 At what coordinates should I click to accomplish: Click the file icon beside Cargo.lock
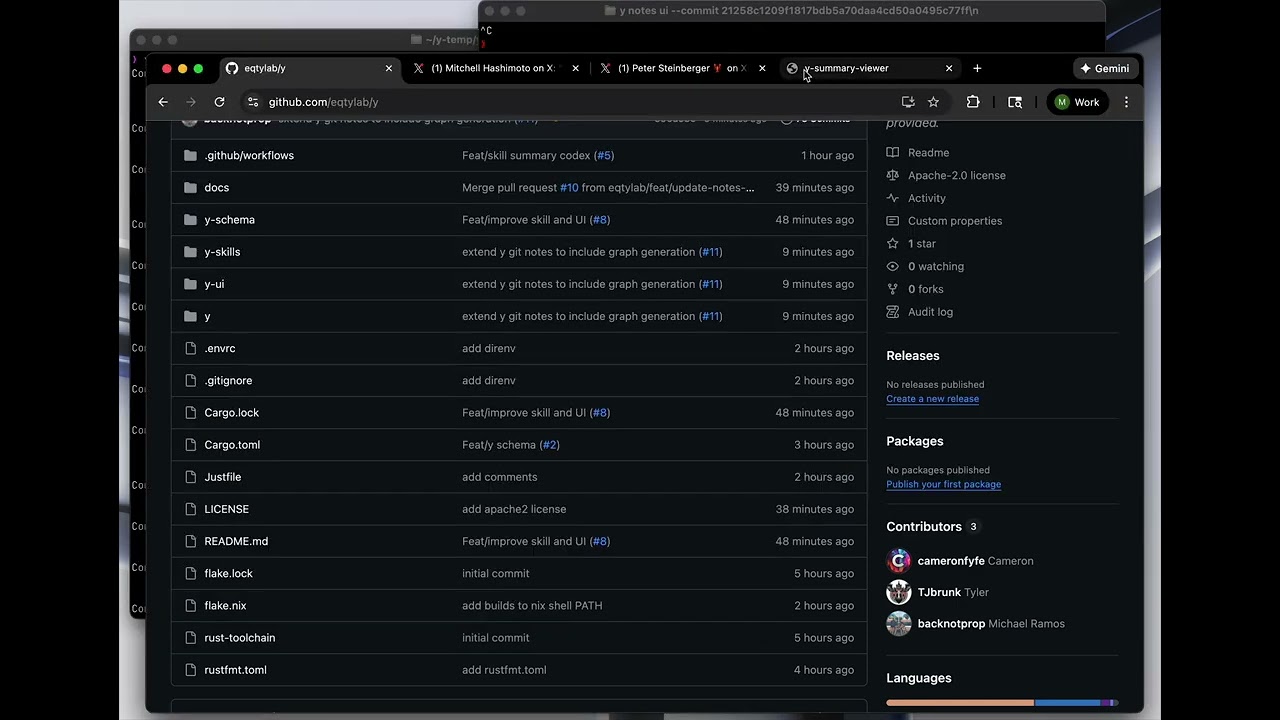[190, 413]
